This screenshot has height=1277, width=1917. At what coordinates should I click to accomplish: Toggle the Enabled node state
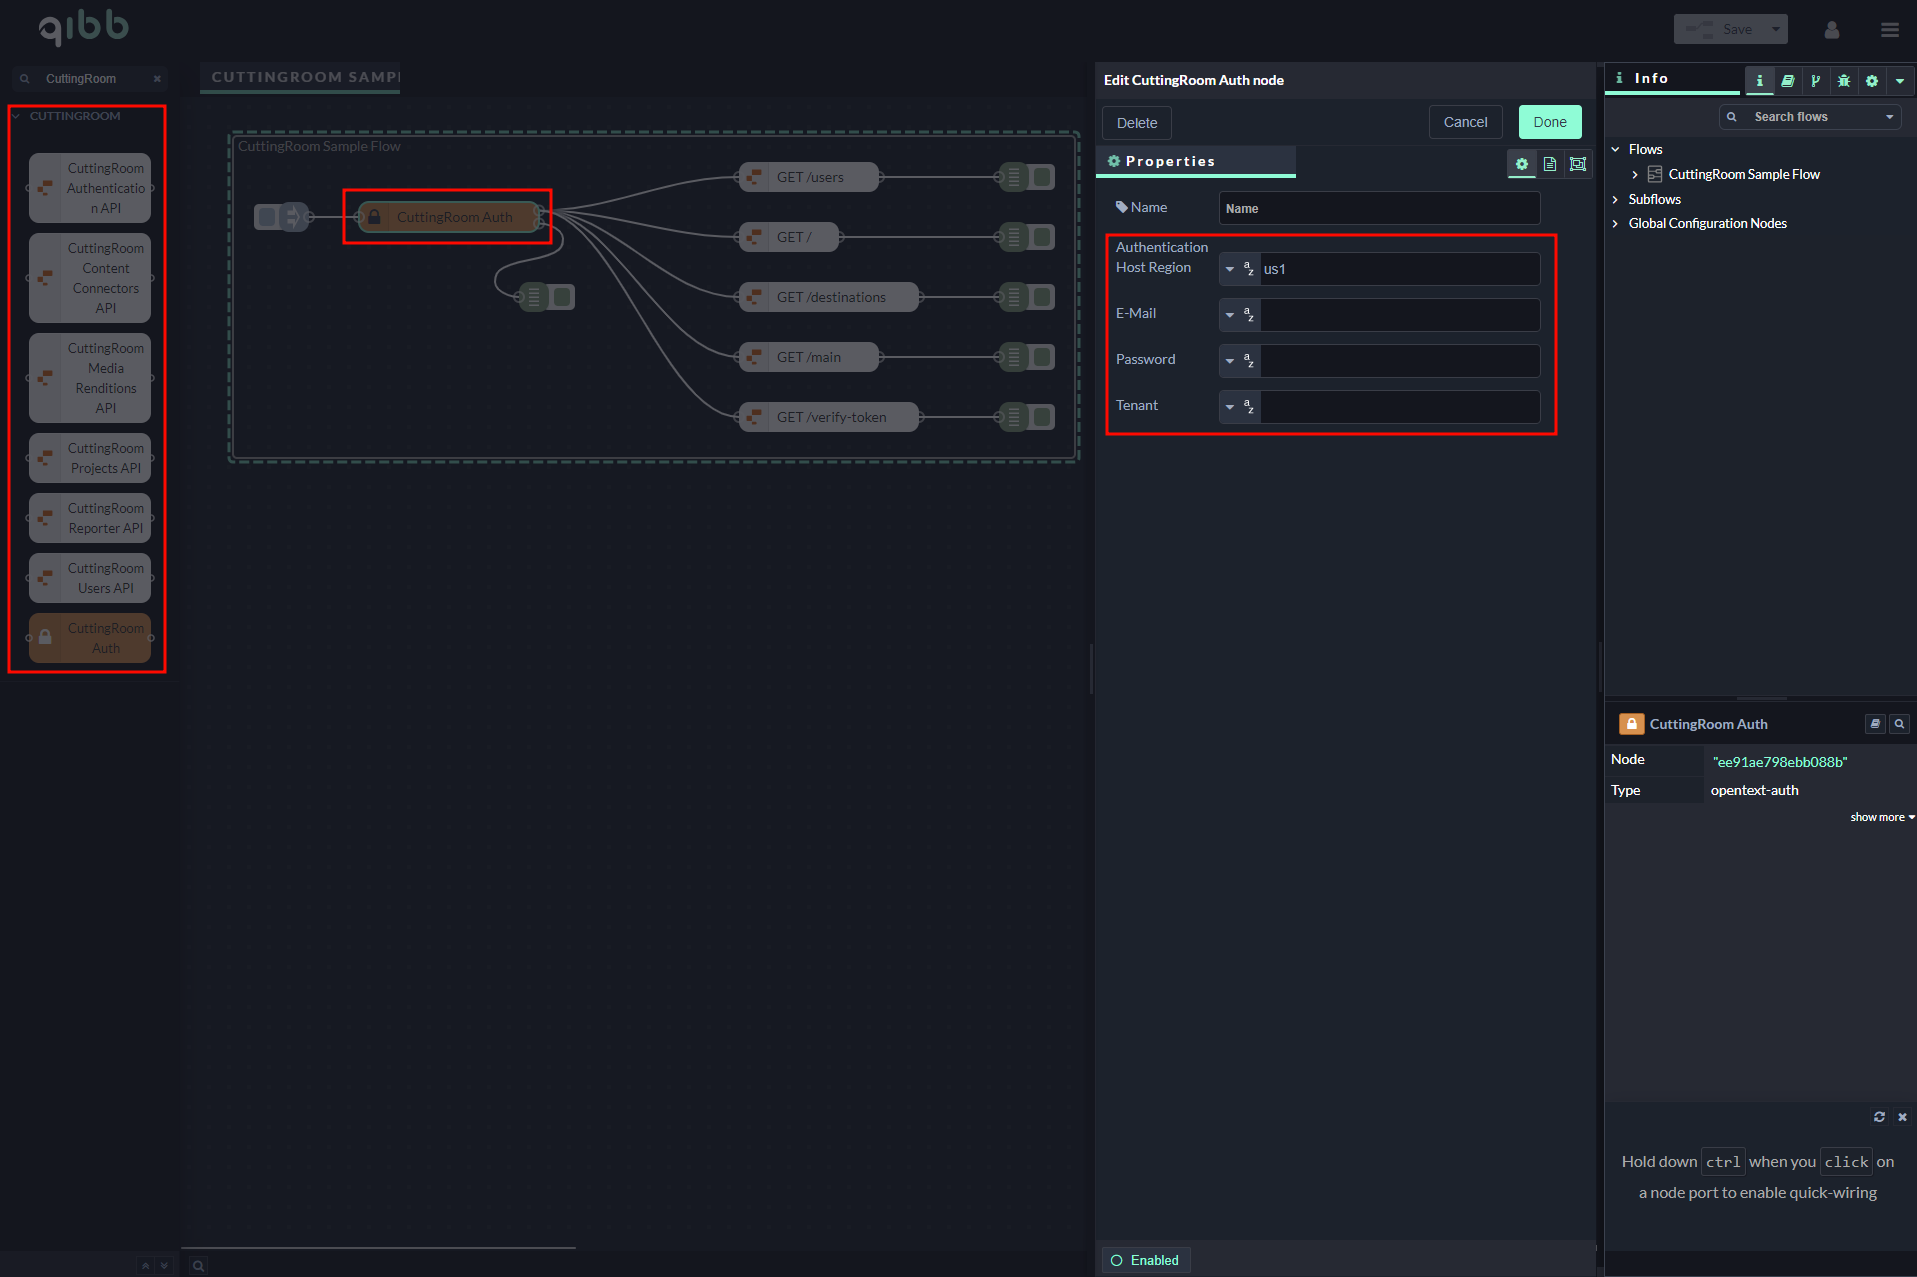1145,1260
